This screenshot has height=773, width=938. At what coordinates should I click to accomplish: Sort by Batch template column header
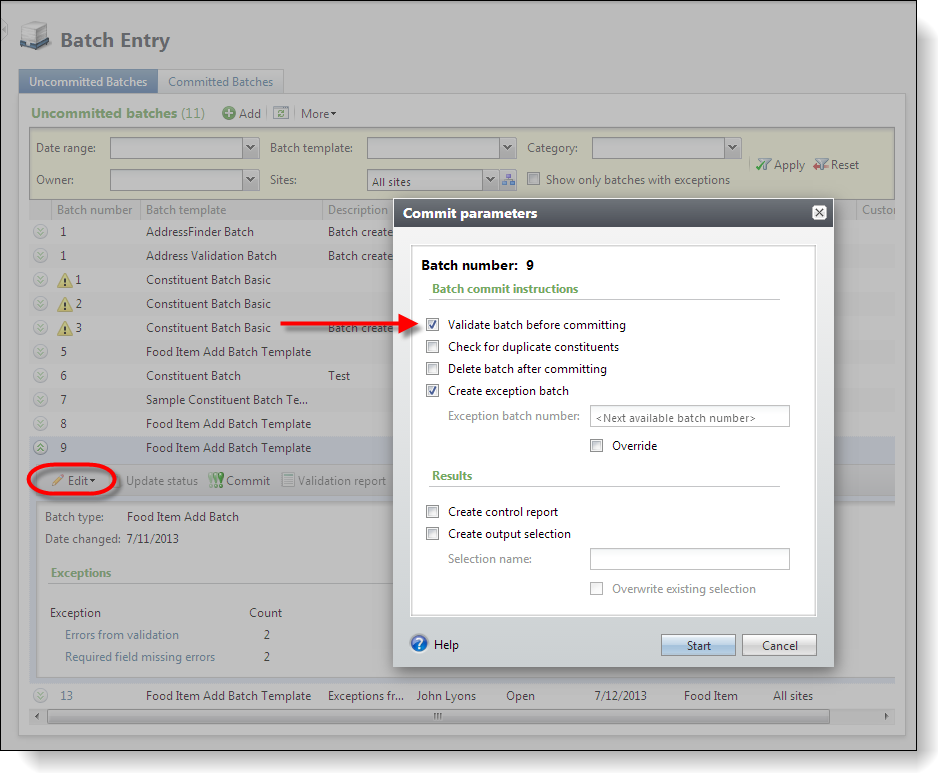pos(186,210)
